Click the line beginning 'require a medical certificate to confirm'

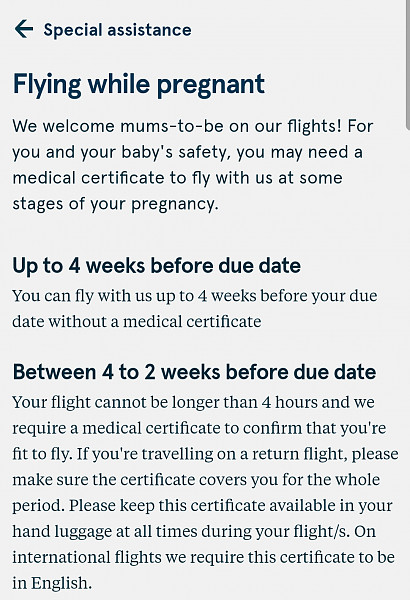[x=199, y=428]
